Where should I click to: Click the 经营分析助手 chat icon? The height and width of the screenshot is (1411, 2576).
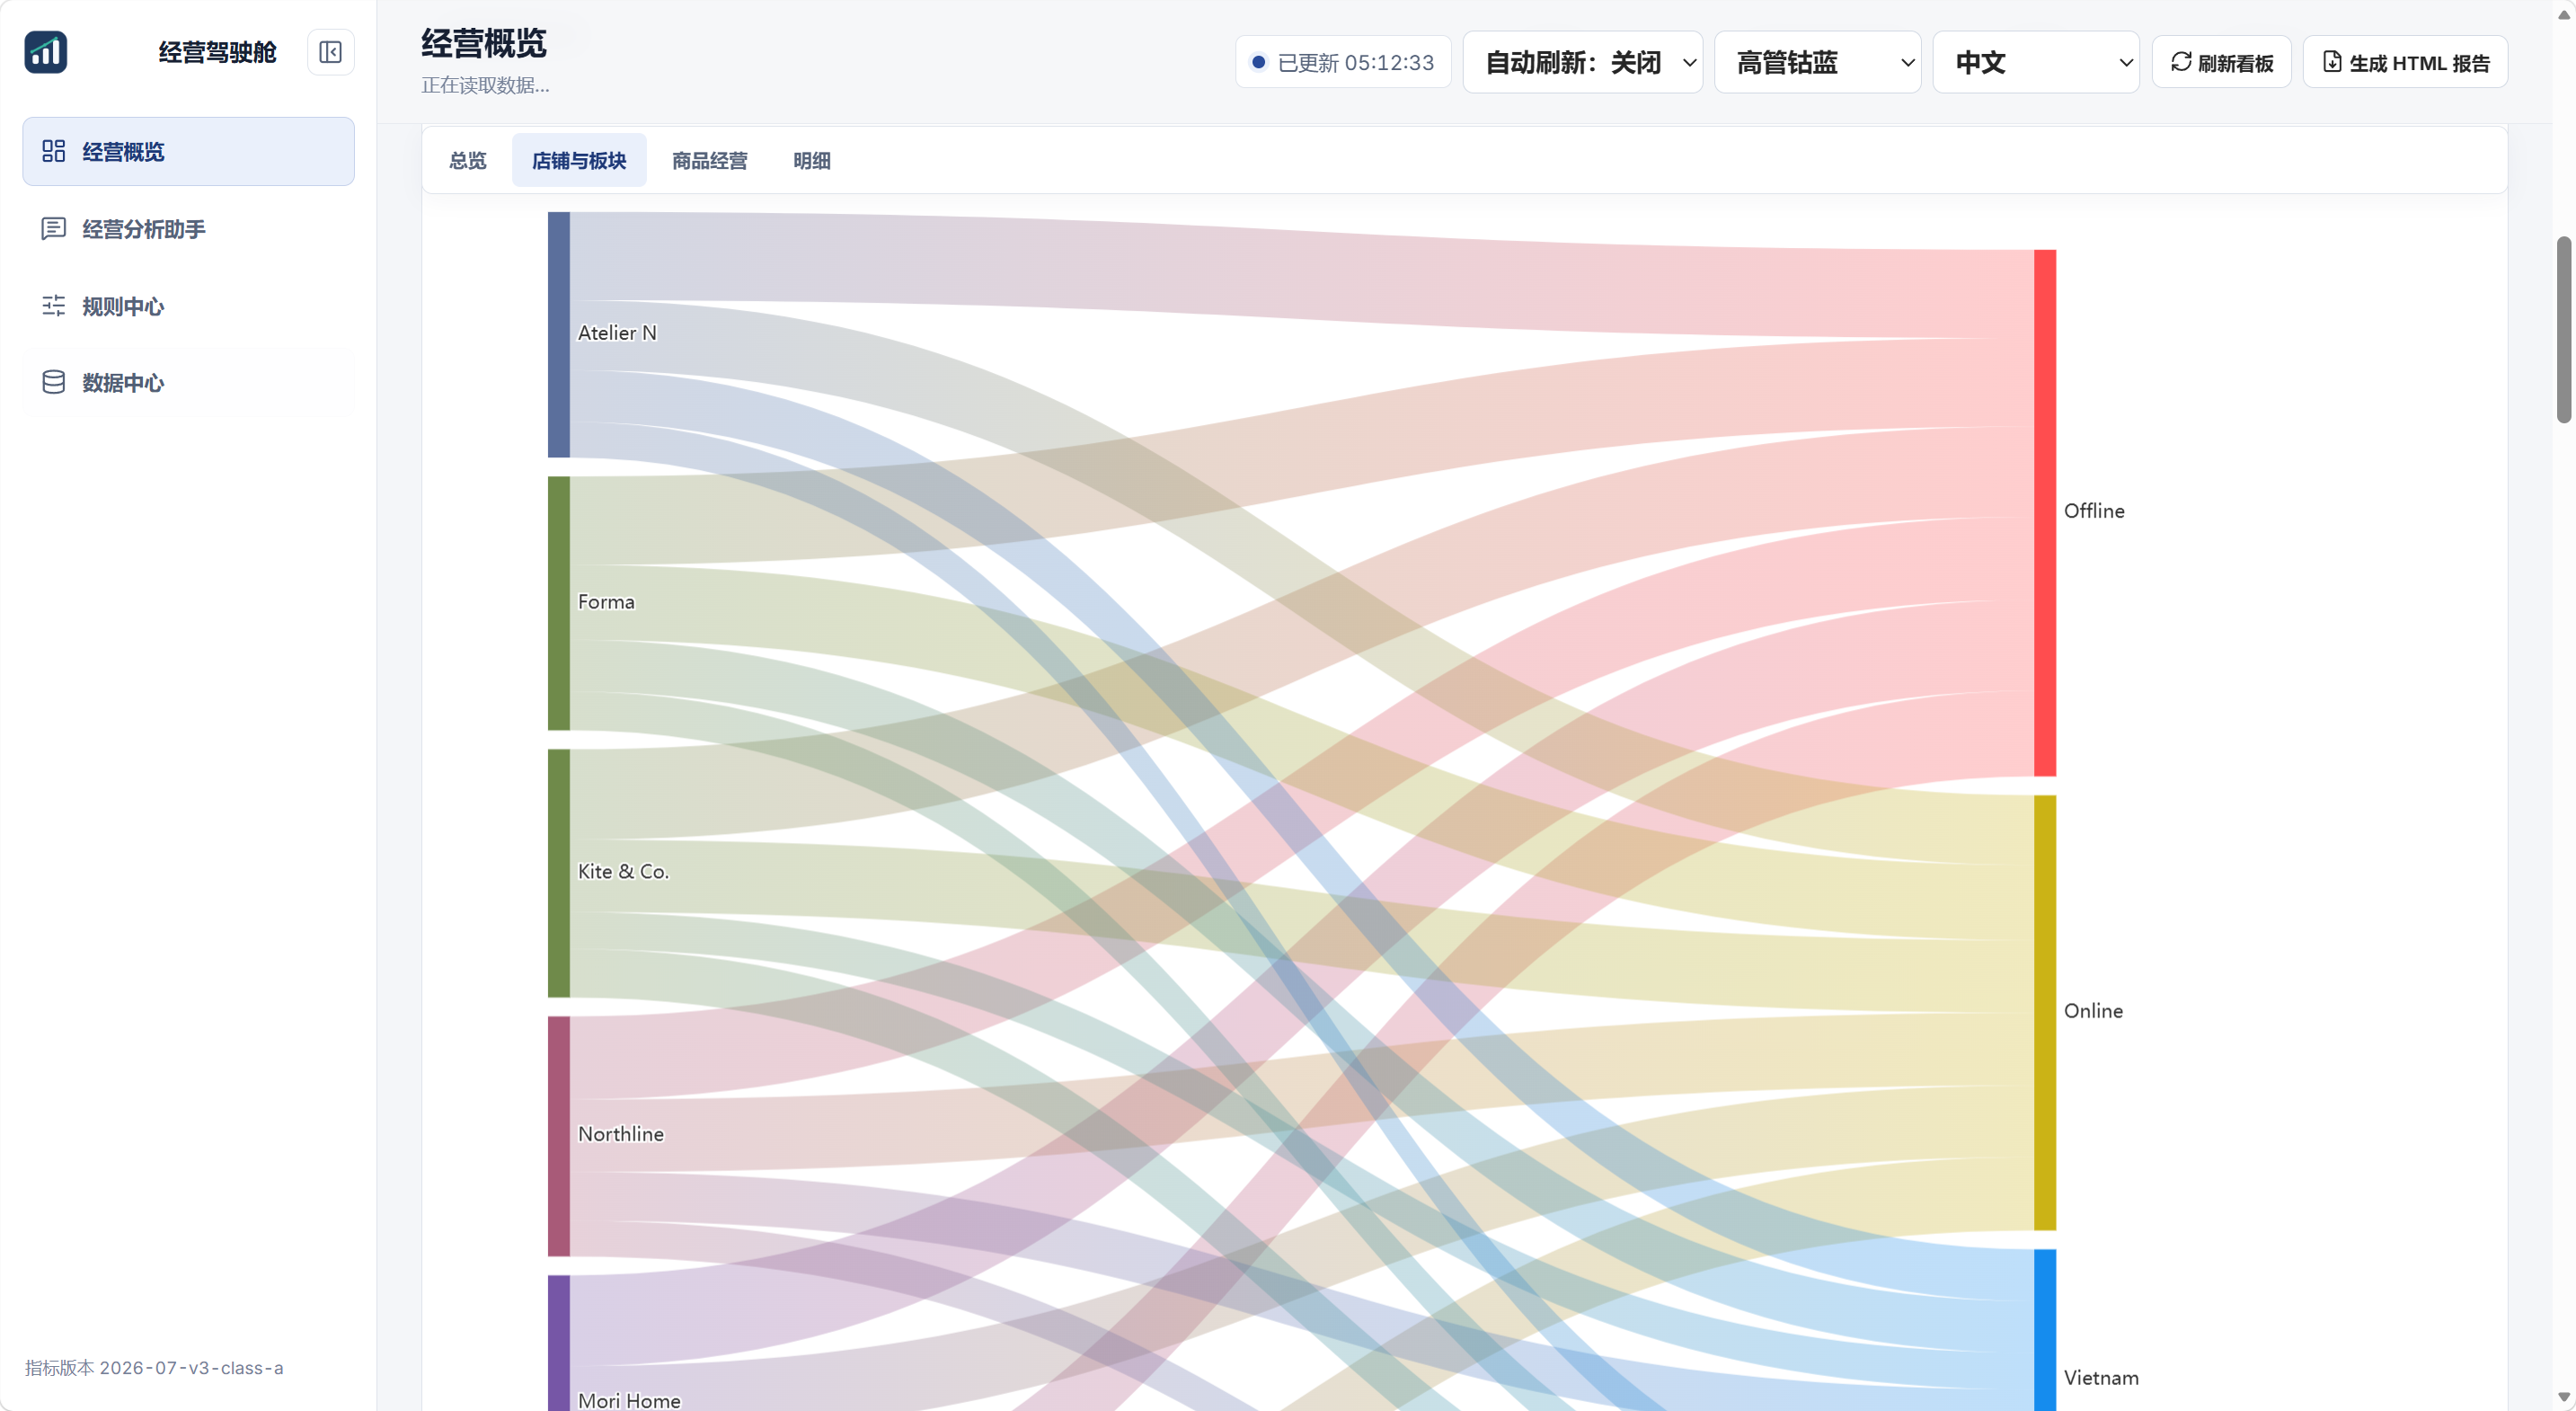[54, 229]
